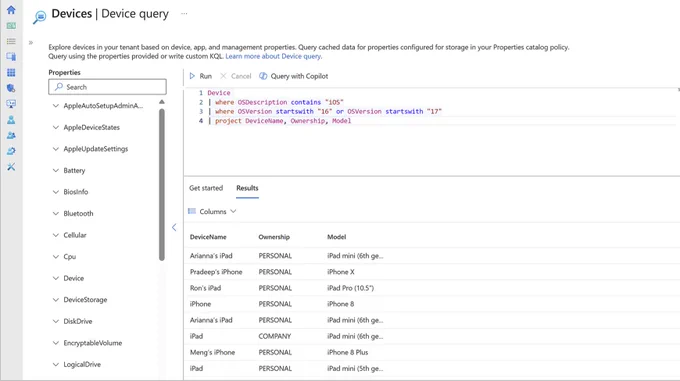Open Endpoint security shield icon
This screenshot has height=381, width=680.
coord(11,88)
